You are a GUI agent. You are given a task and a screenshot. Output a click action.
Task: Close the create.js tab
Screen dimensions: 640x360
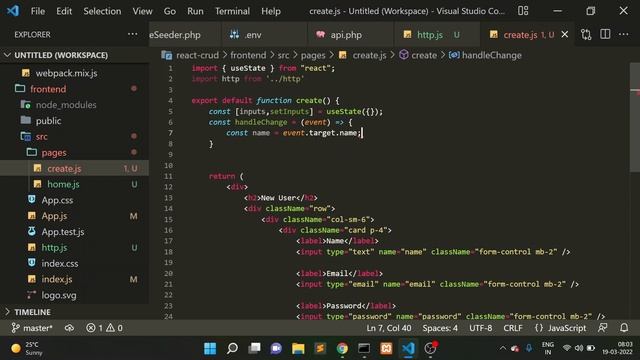point(564,35)
